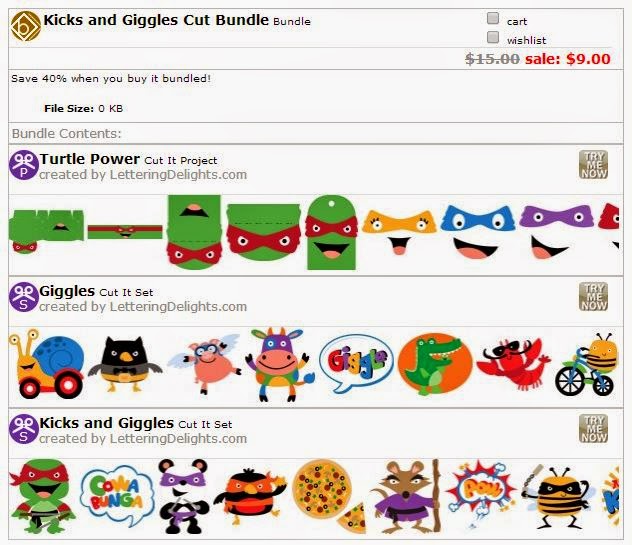Select the snail on red tractor thumbnail
This screenshot has width=632, height=545.
(x=46, y=364)
